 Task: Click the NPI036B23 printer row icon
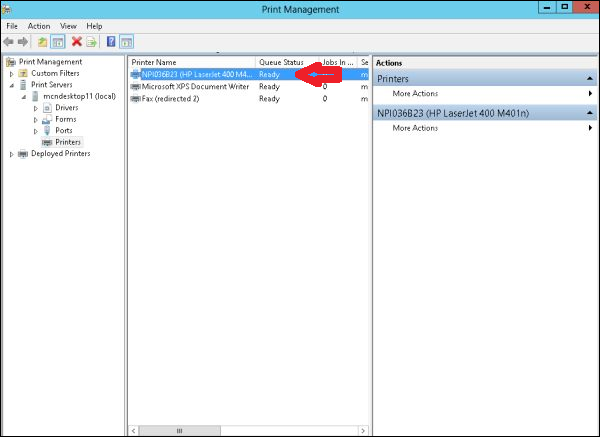(135, 74)
